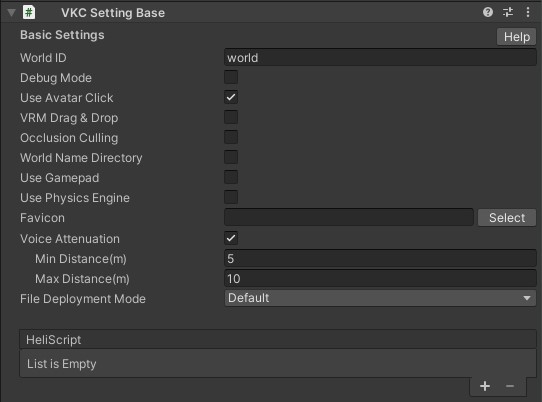
Task: Open component help reference question icon
Action: click(x=488, y=12)
